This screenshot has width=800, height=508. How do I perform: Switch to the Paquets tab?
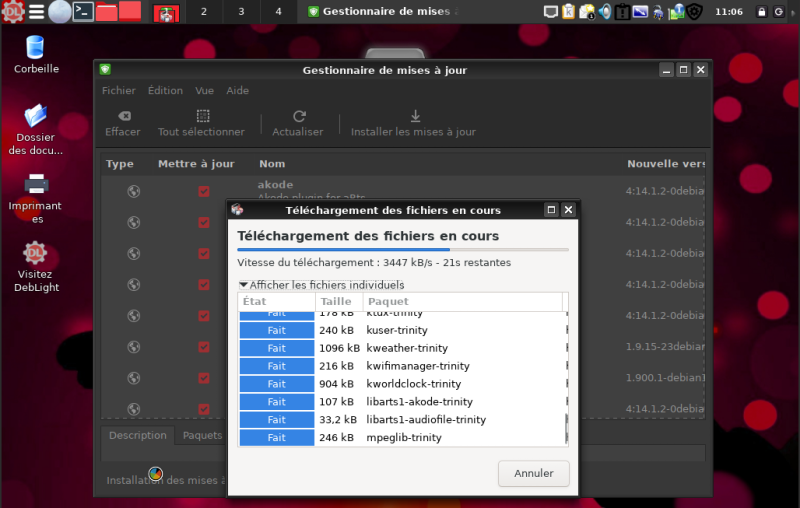(x=202, y=435)
